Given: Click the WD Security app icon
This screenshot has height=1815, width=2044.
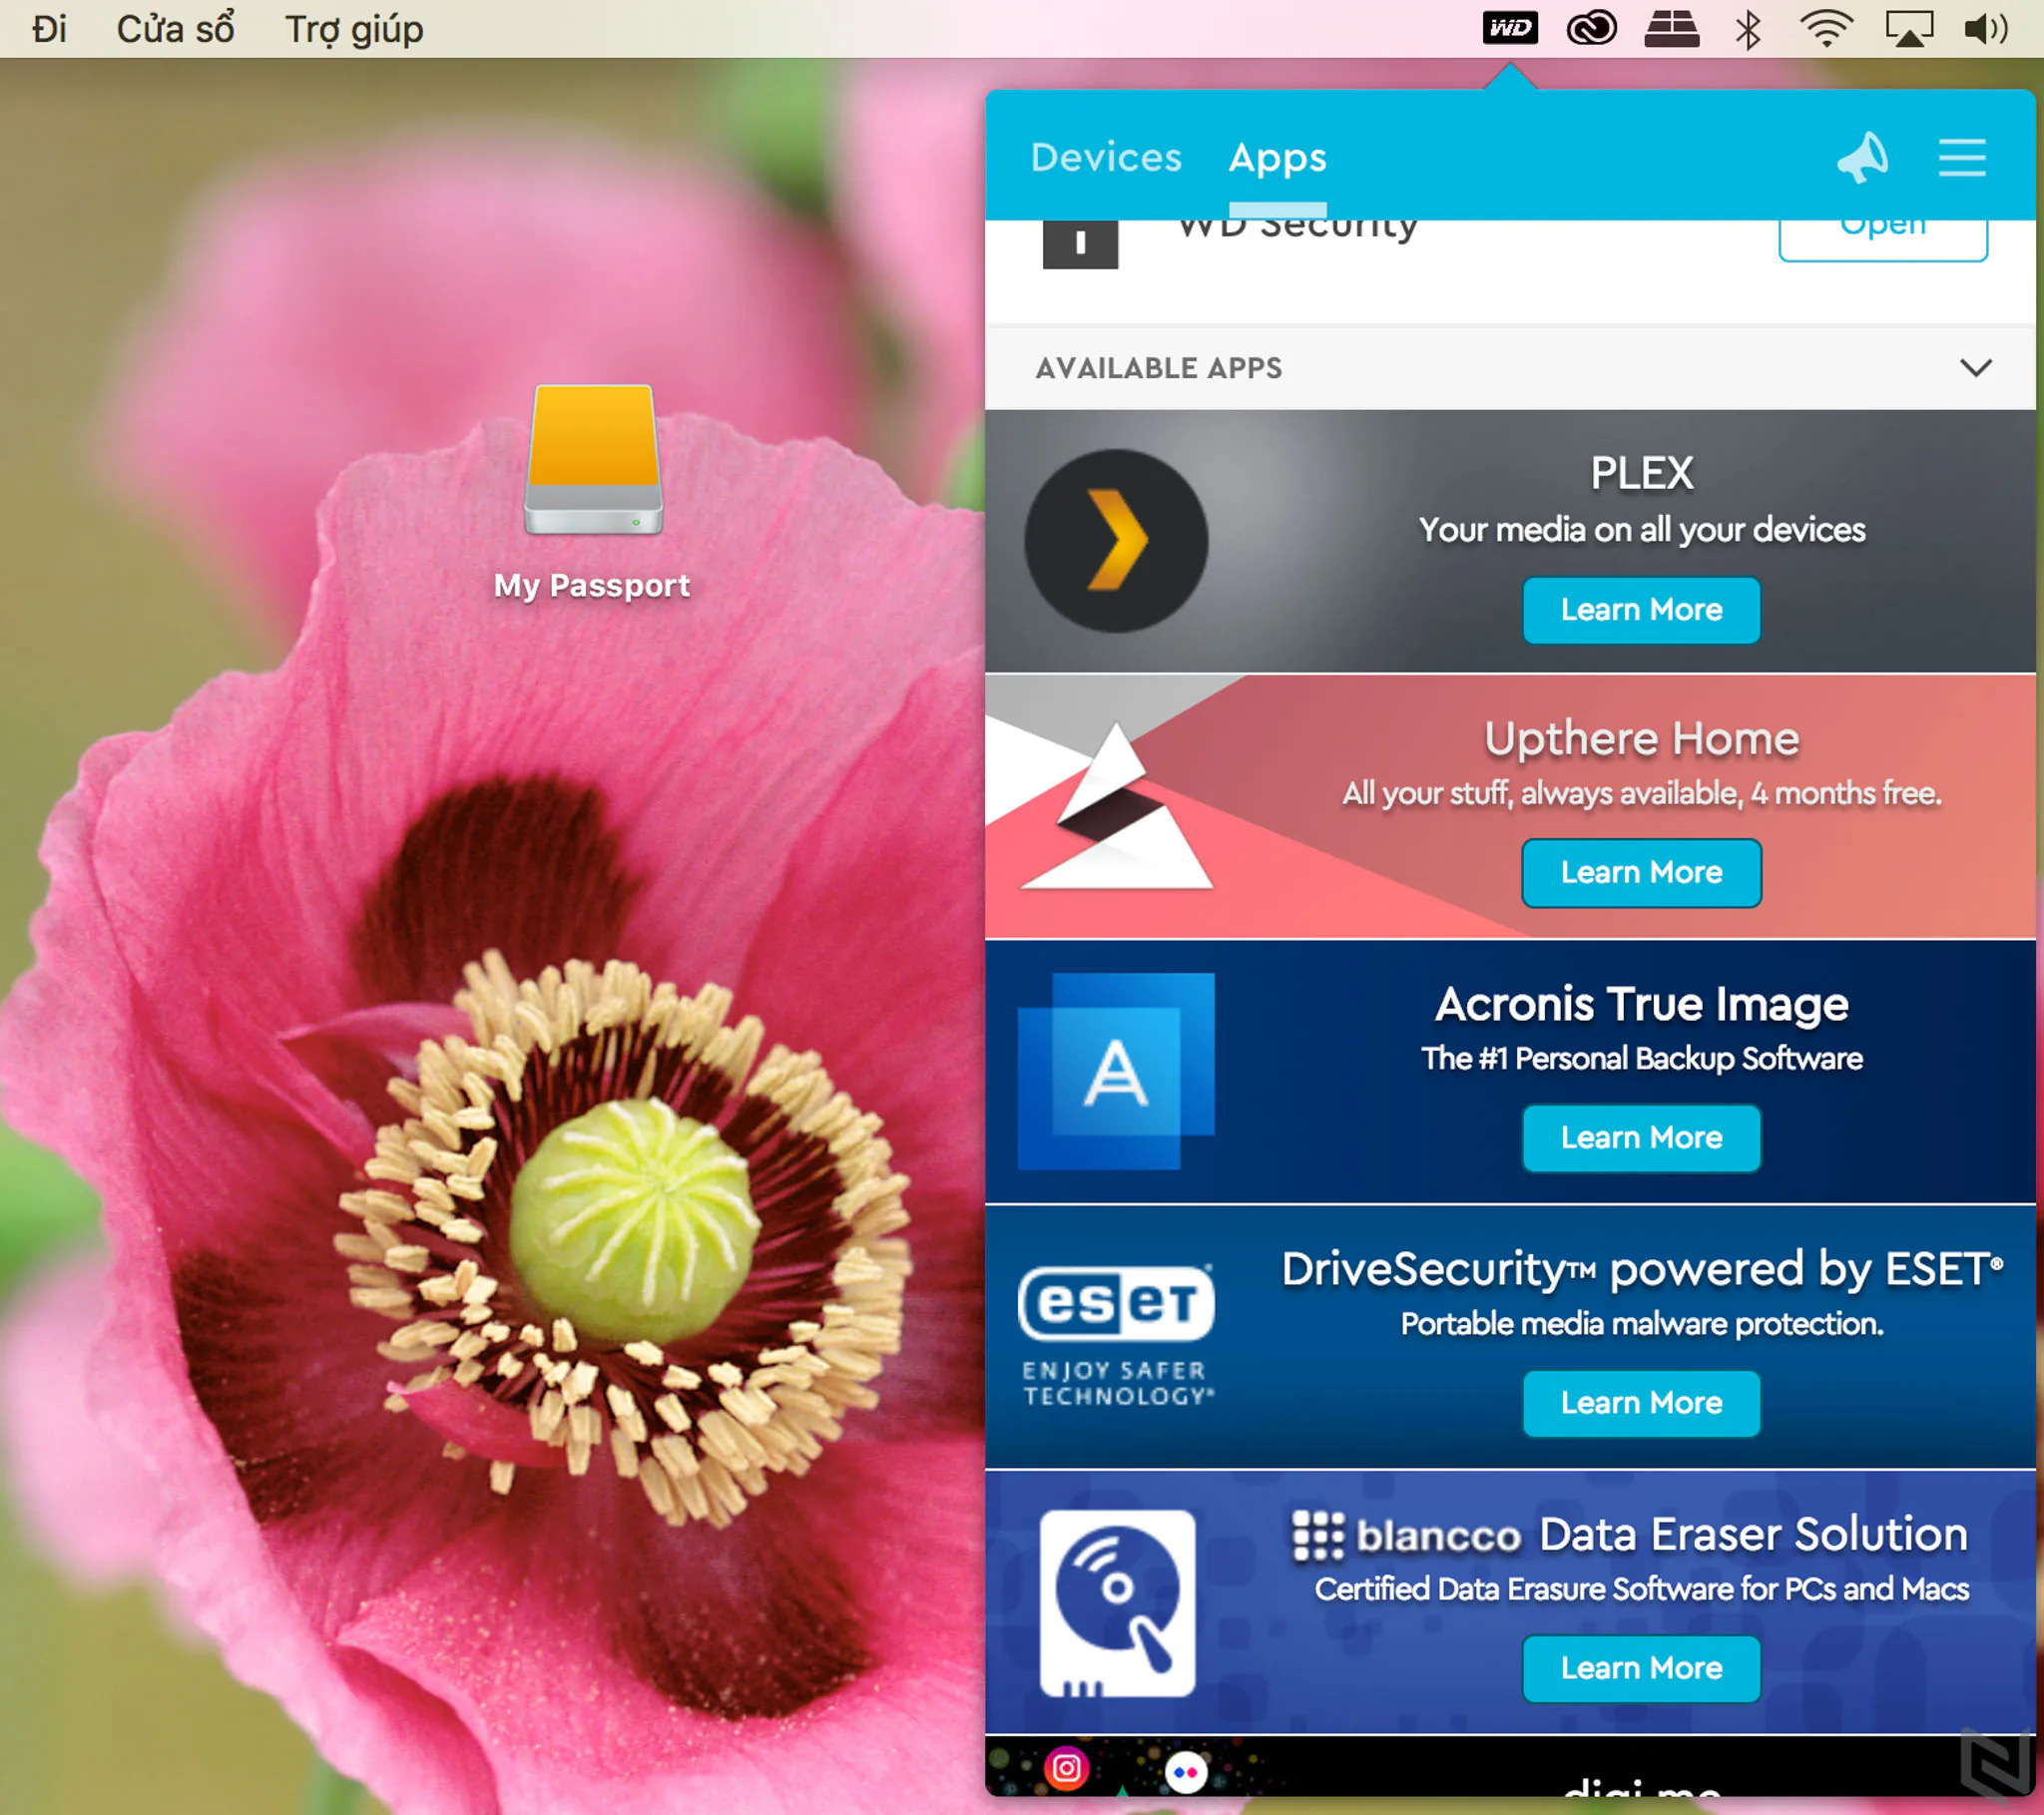Looking at the screenshot, I should point(1080,244).
